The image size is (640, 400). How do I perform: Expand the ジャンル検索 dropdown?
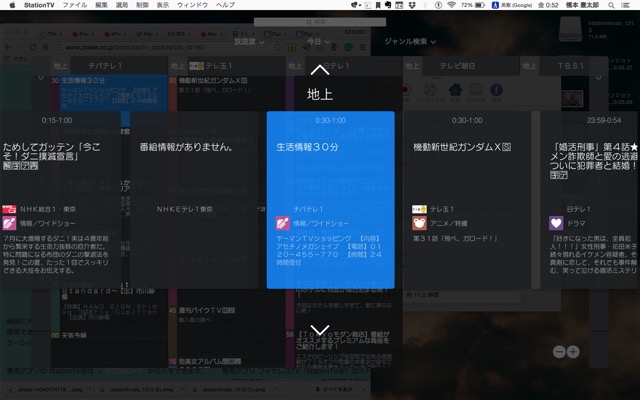(x=410, y=41)
